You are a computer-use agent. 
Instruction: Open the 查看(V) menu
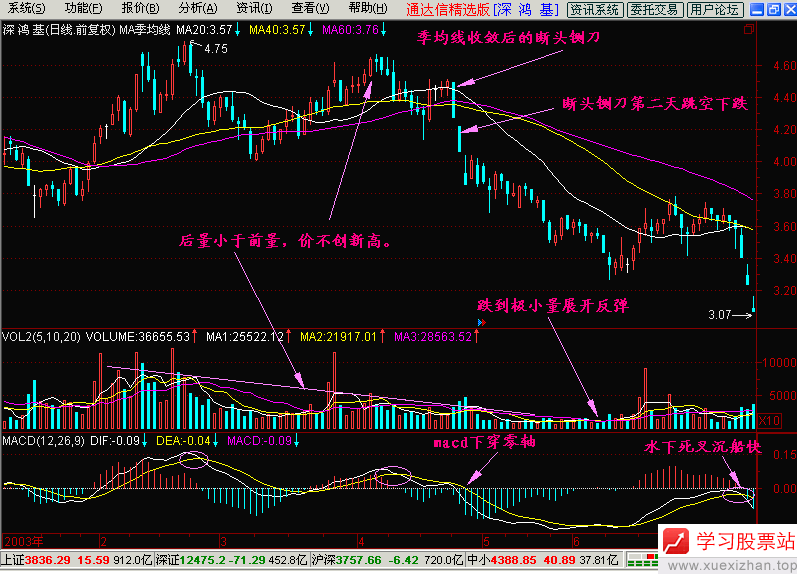[x=310, y=9]
